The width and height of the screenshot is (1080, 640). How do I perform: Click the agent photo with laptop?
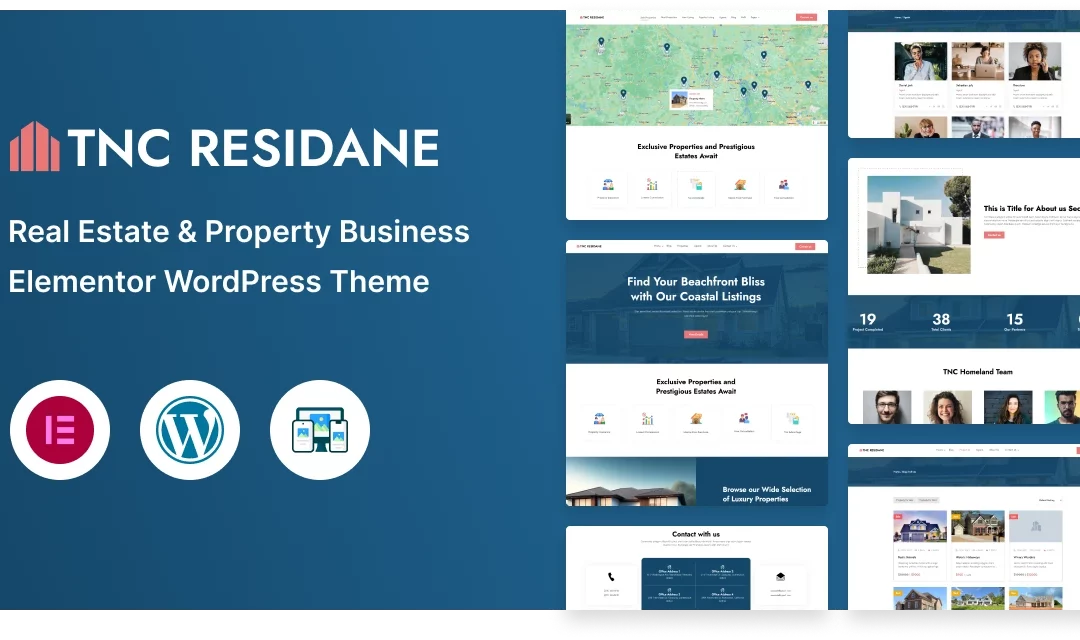977,61
